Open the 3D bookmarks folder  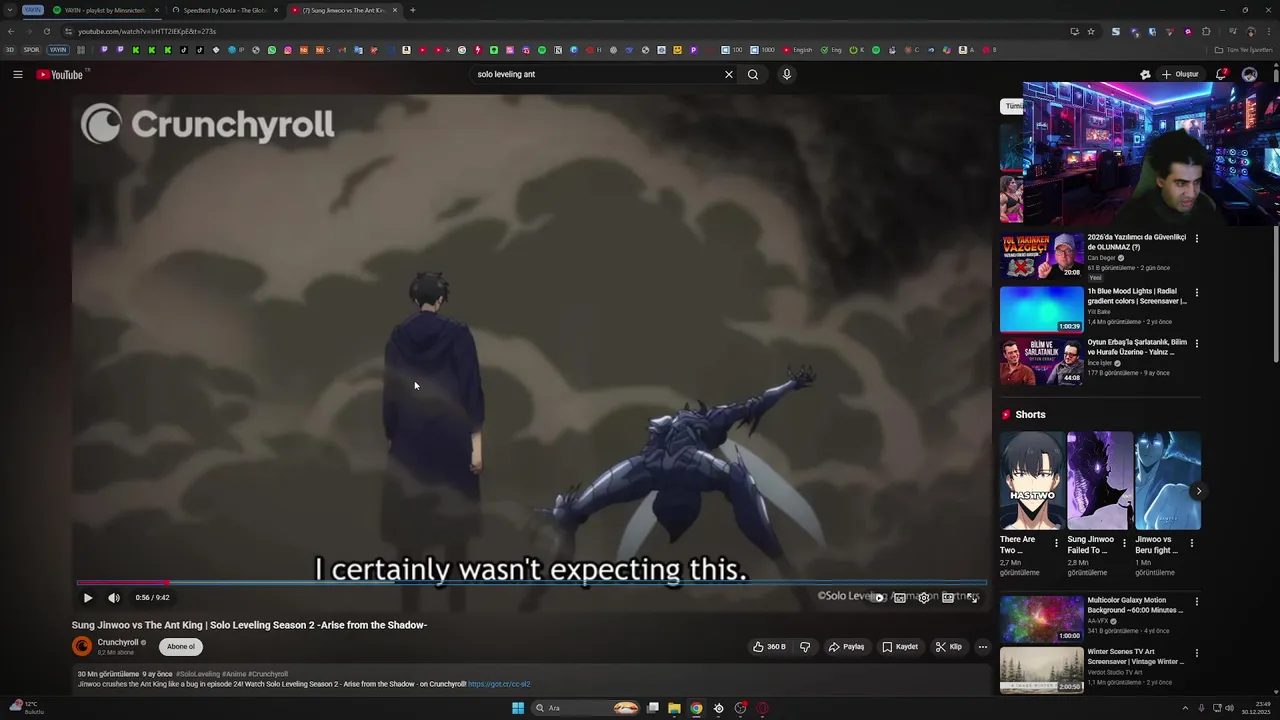(x=10, y=50)
